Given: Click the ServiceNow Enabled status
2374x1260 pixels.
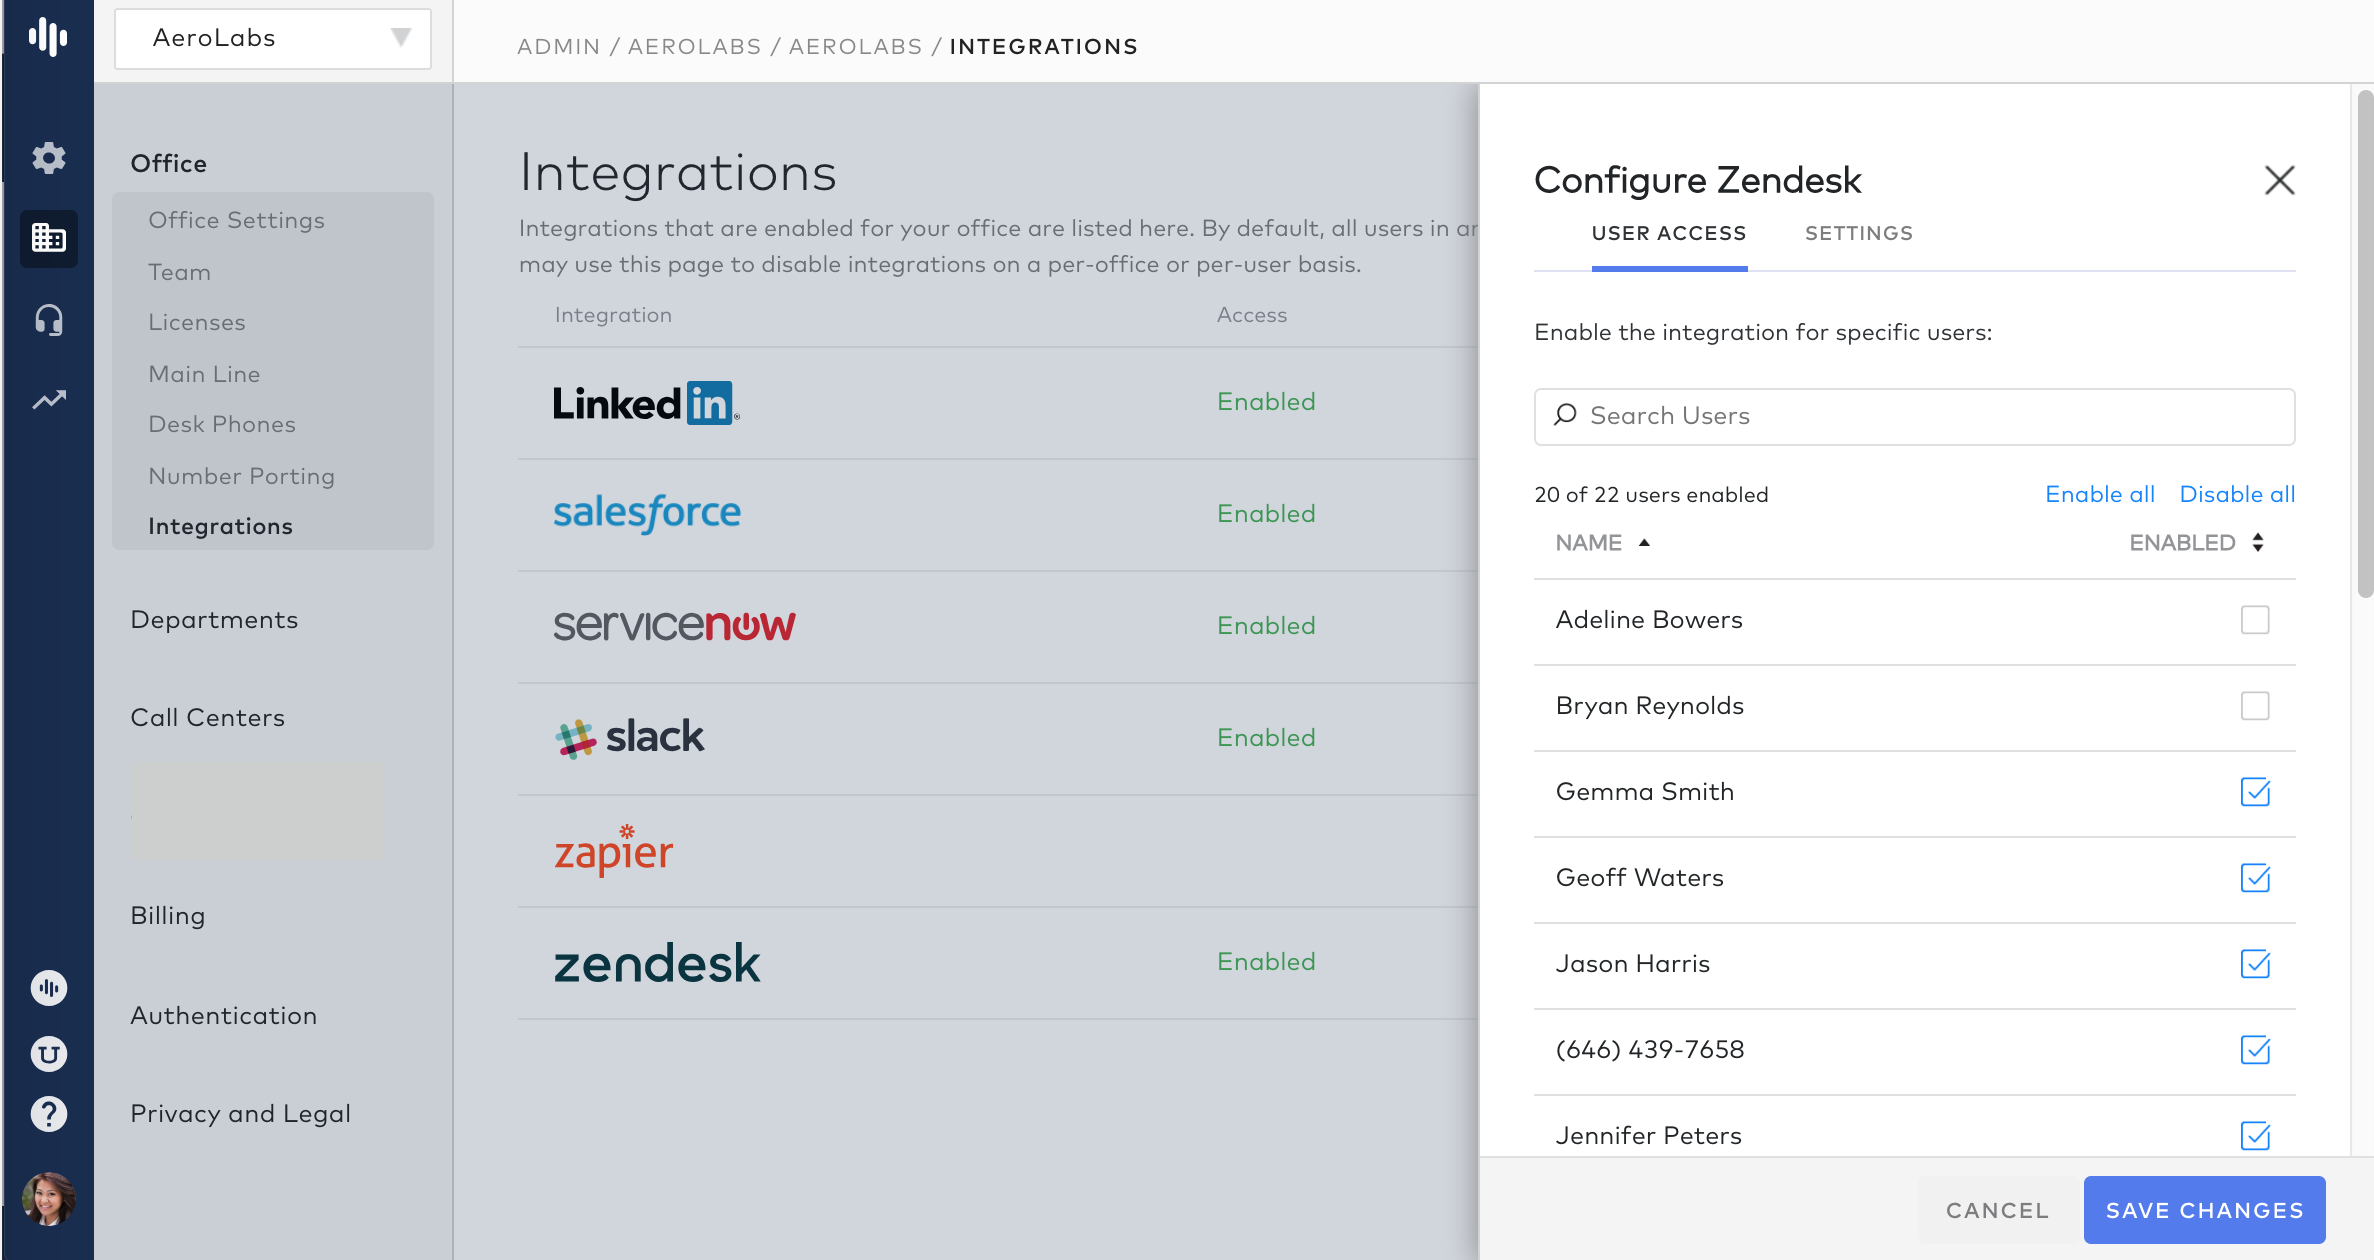Looking at the screenshot, I should pyautogui.click(x=1266, y=626).
